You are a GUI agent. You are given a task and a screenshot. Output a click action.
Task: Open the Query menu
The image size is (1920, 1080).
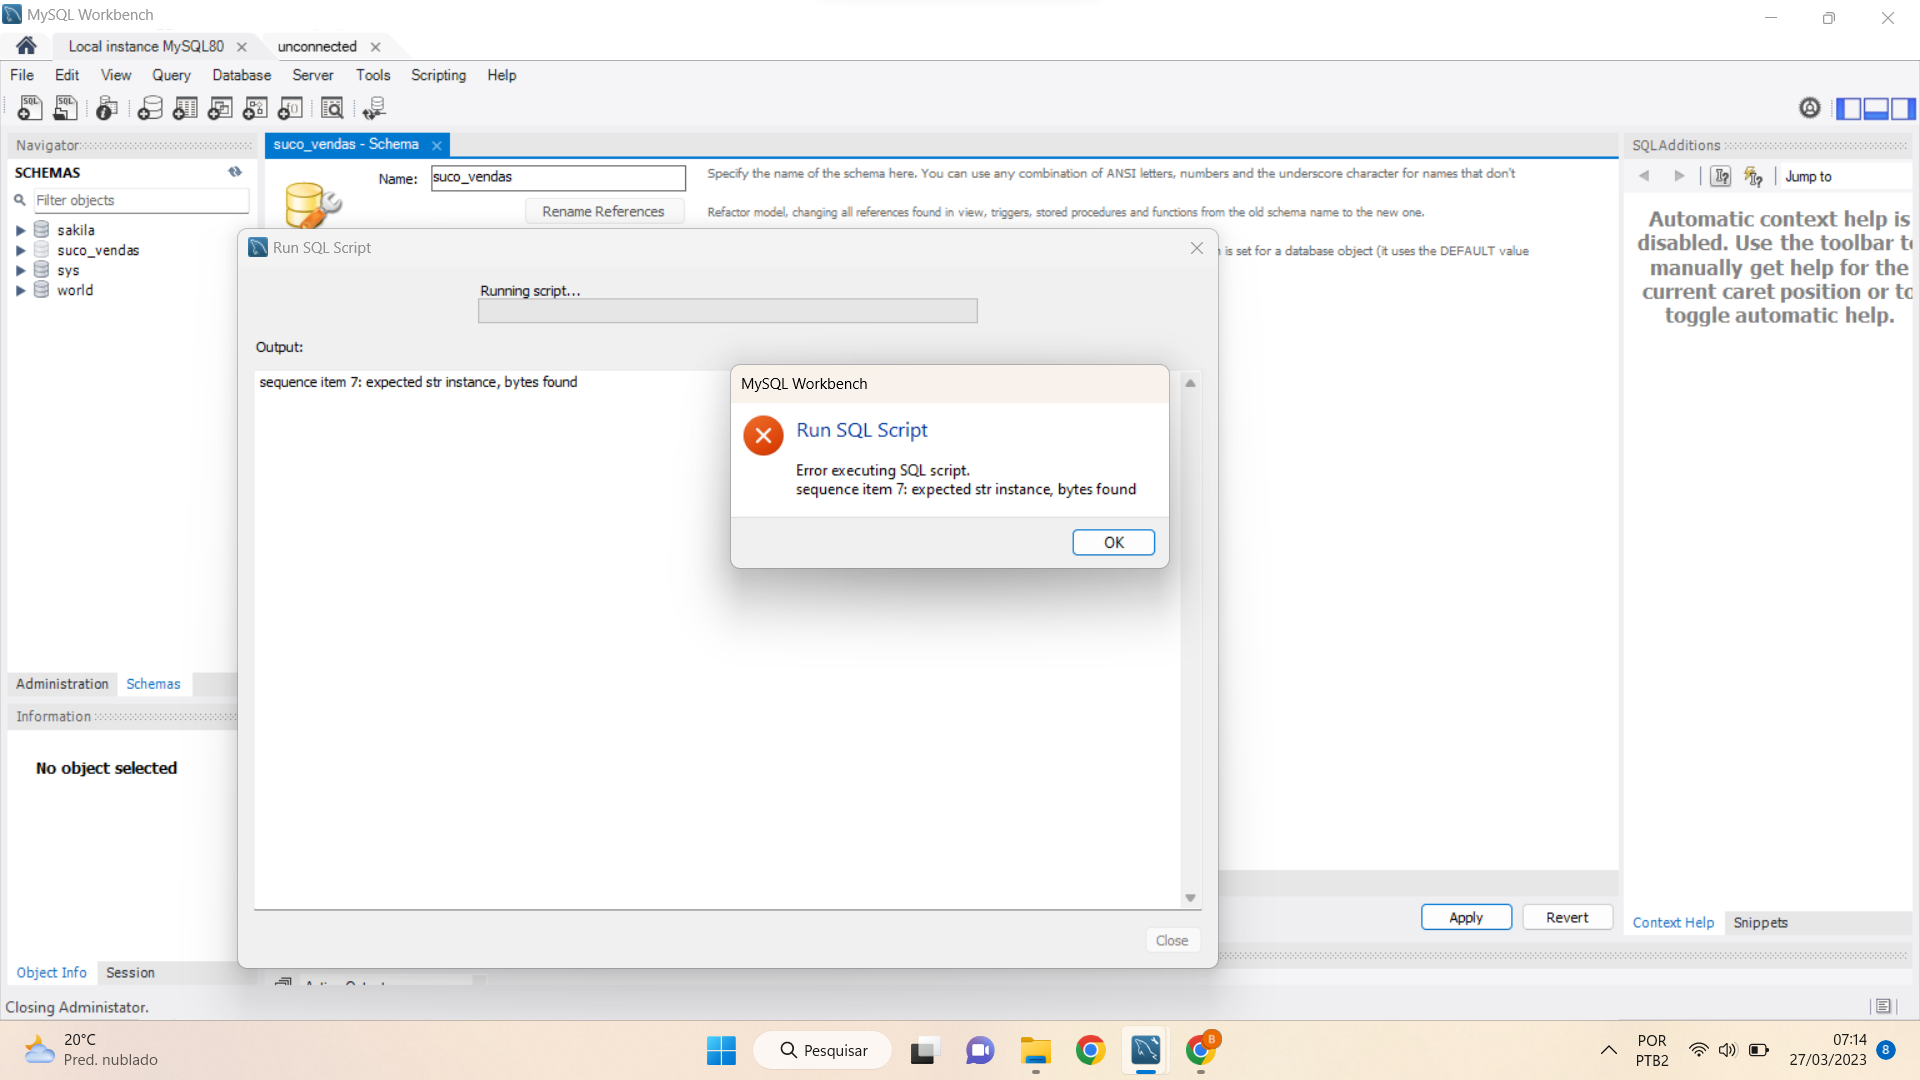pyautogui.click(x=171, y=75)
